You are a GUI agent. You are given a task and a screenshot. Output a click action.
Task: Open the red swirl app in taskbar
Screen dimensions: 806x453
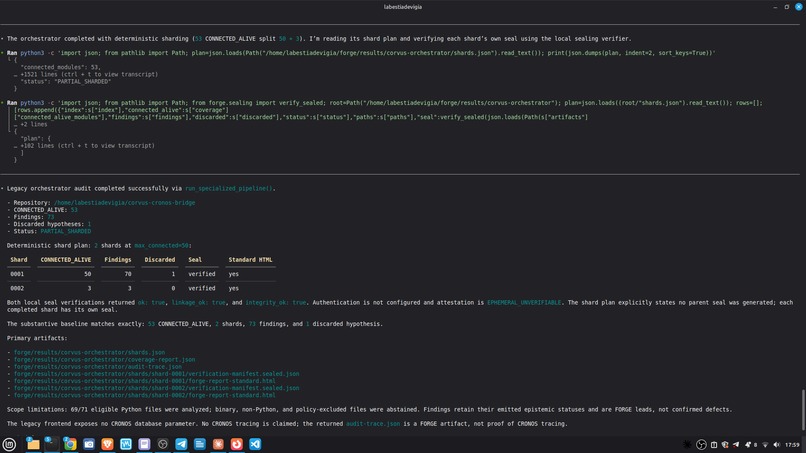click(237, 444)
